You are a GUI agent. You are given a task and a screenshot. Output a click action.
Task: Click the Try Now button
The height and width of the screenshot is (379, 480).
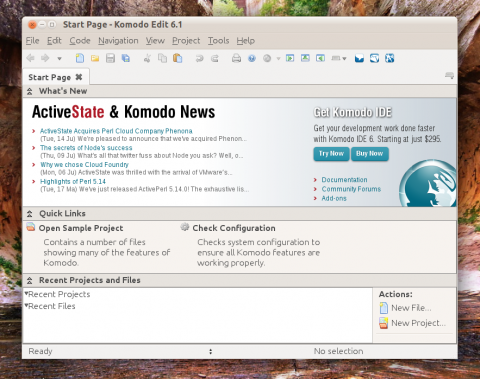331,154
